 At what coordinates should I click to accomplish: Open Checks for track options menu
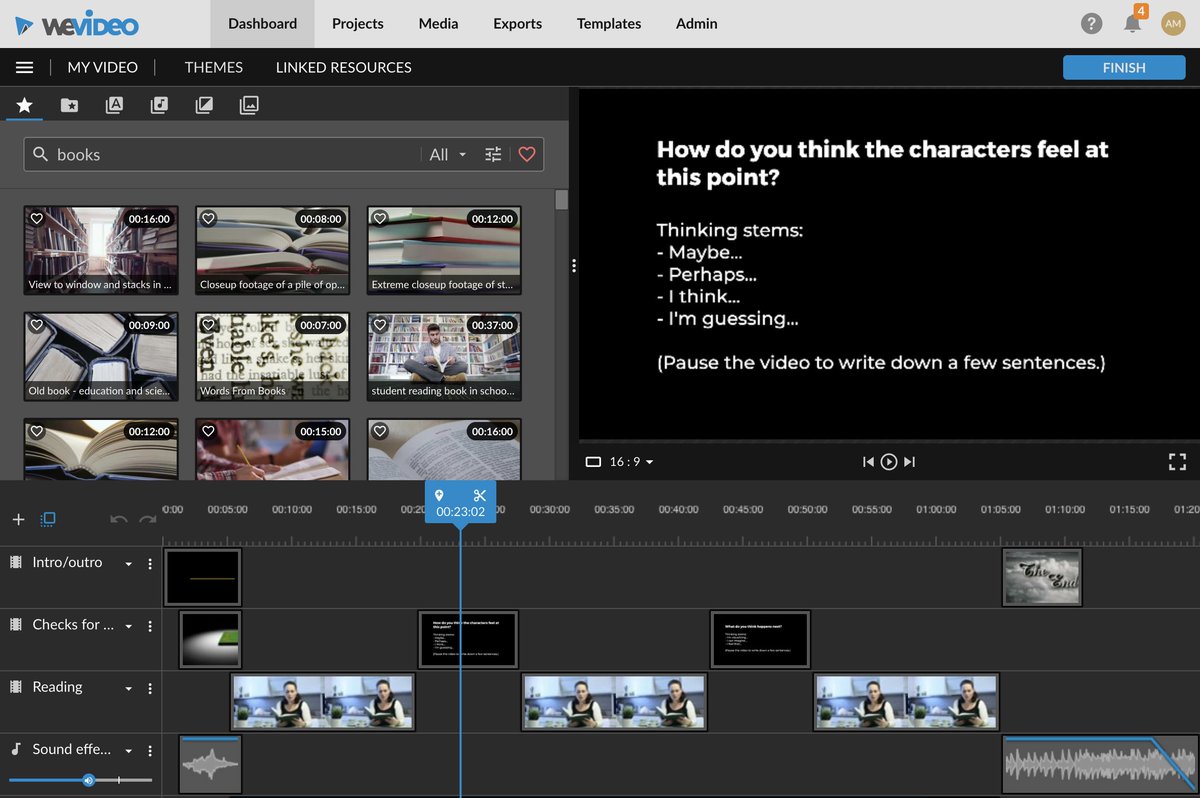(150, 626)
